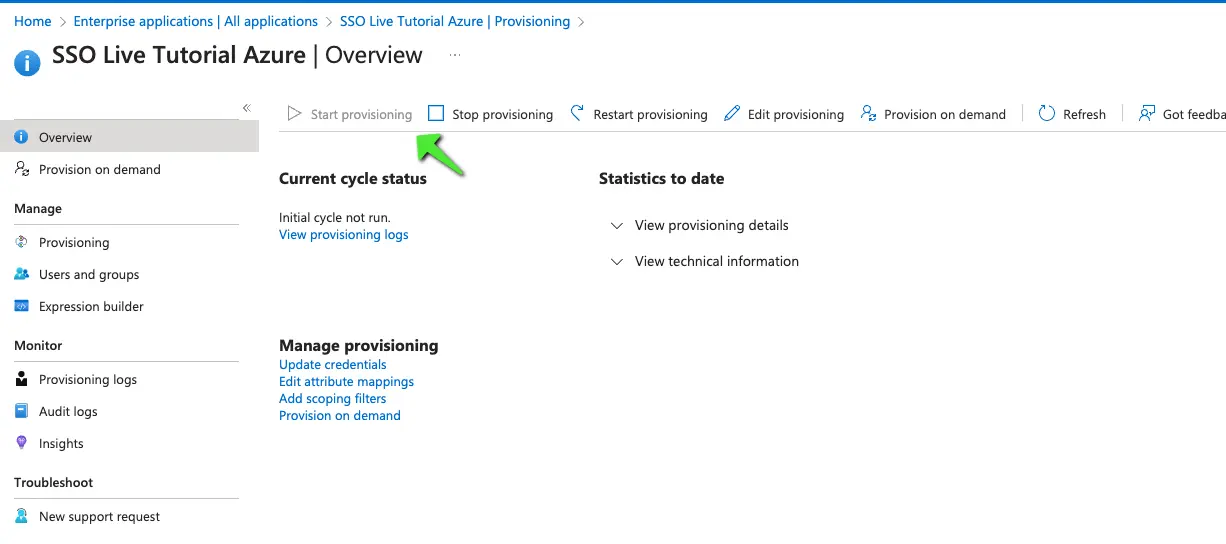Click Provision on demand link under Manage provisioning
Image resolution: width=1226 pixels, height=544 pixels.
(x=340, y=416)
